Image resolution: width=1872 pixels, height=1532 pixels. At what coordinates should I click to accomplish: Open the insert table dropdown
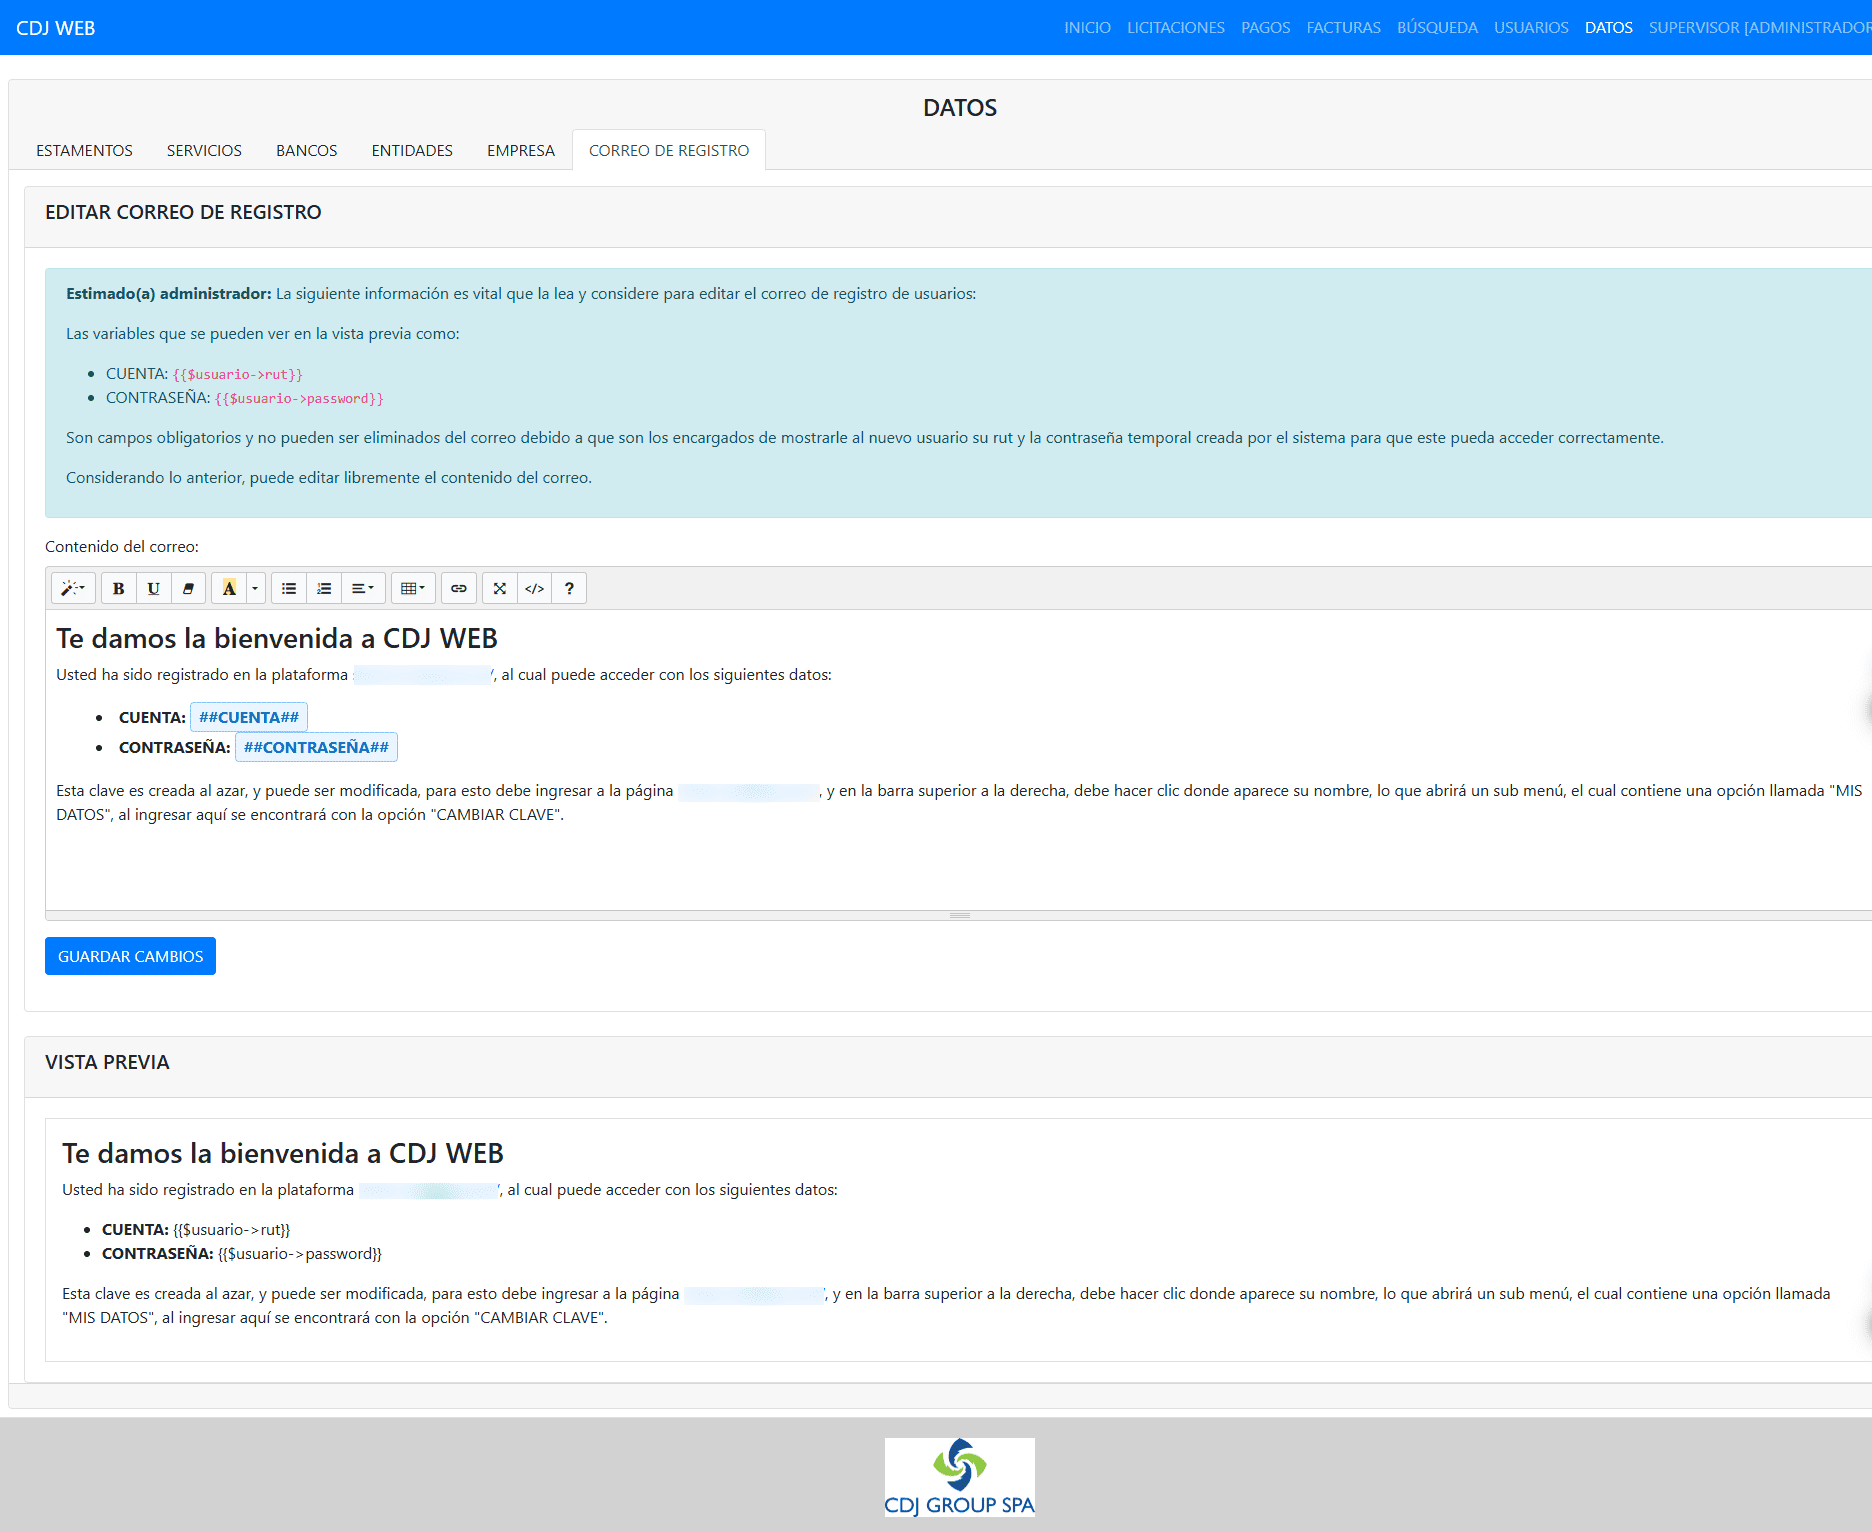[413, 589]
